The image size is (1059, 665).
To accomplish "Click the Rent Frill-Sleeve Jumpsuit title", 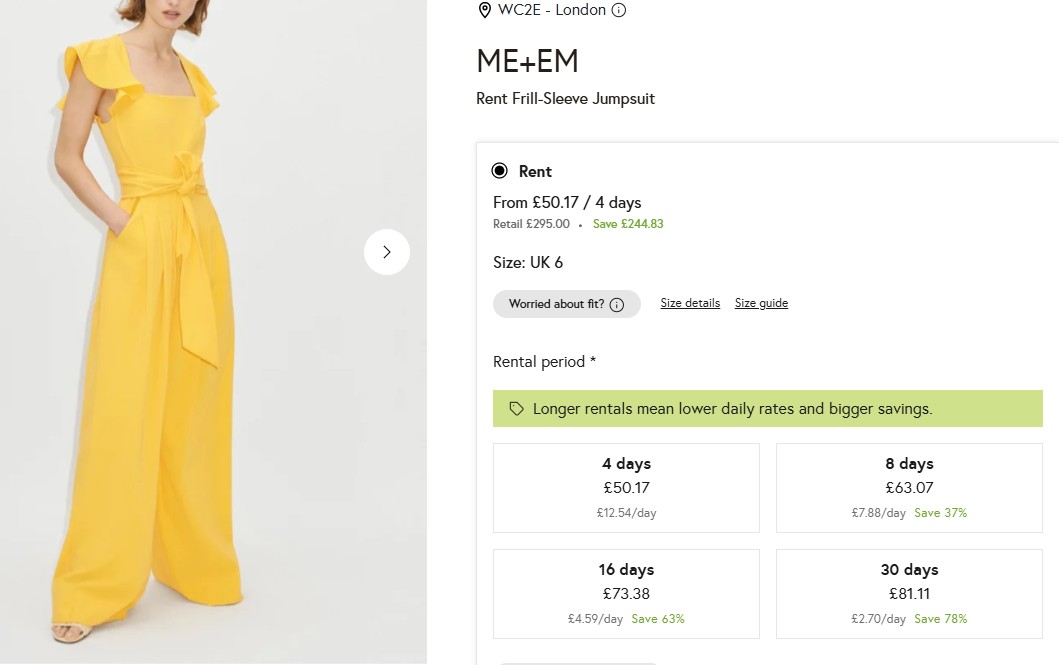I will click(x=565, y=98).
